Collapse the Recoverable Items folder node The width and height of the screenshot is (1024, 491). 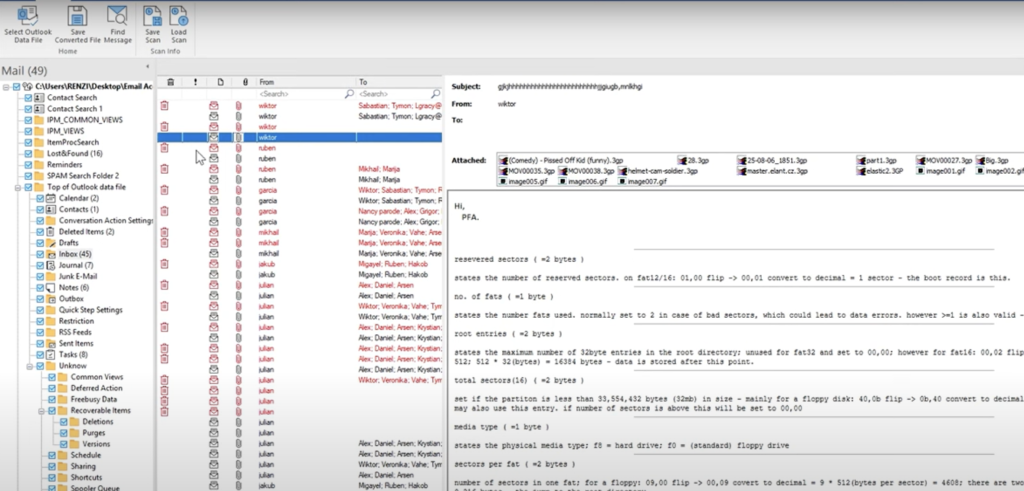pos(41,410)
